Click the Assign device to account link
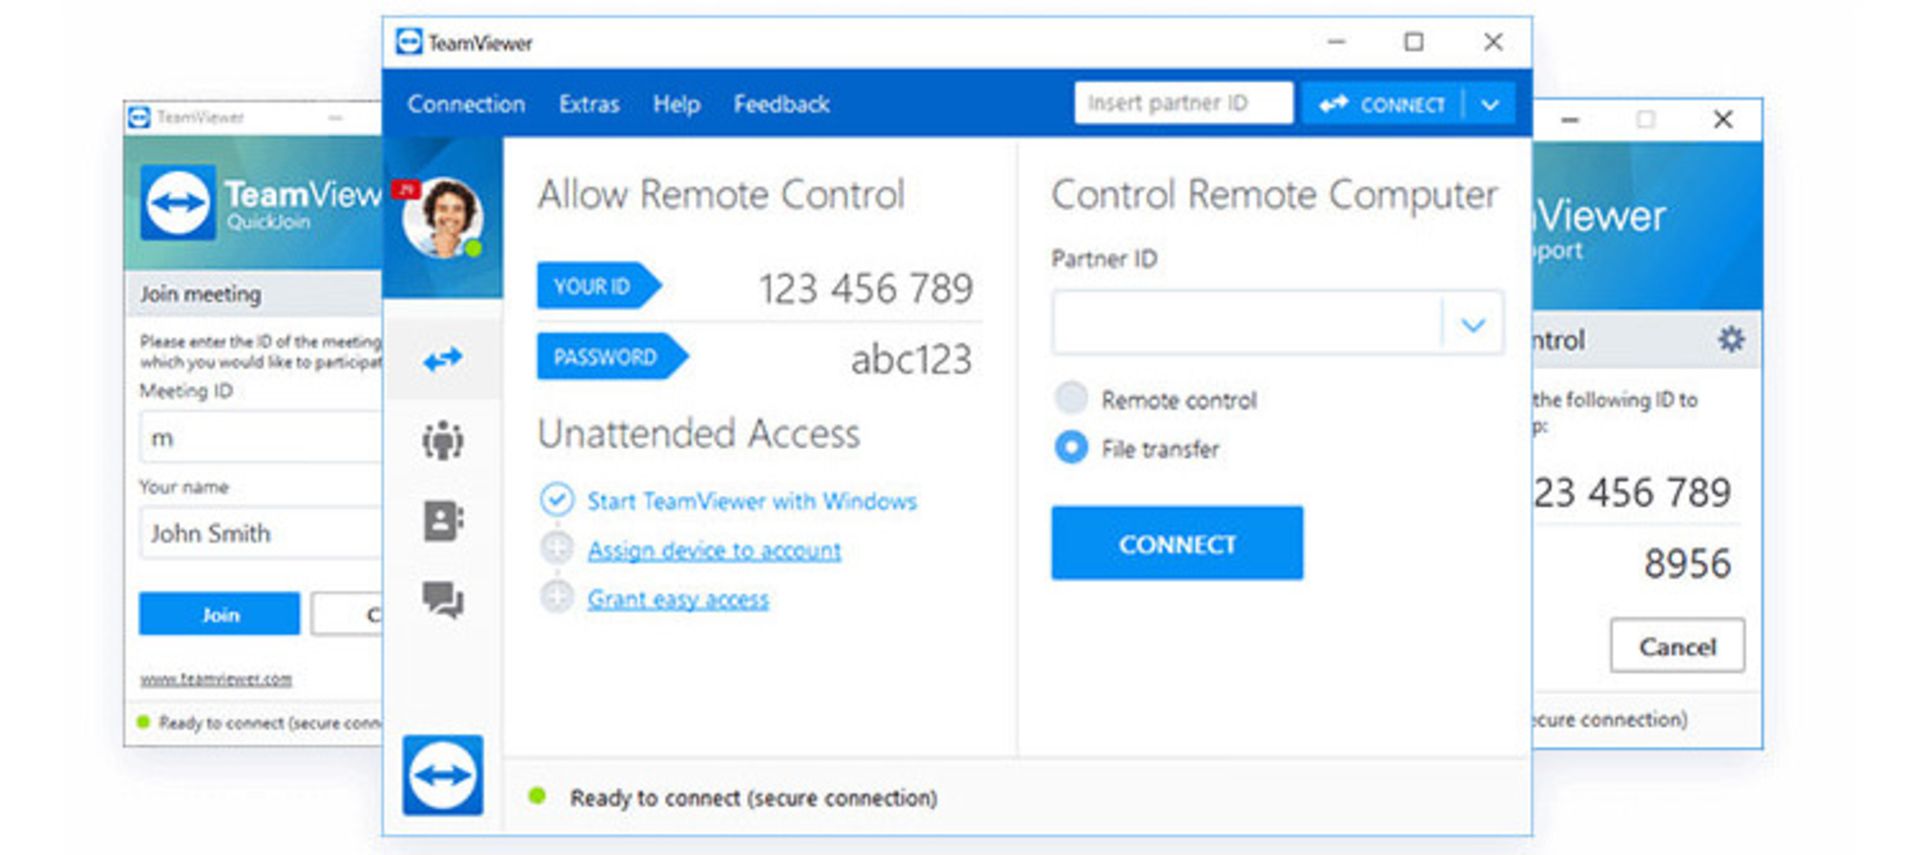The image size is (1920, 855). coord(714,550)
